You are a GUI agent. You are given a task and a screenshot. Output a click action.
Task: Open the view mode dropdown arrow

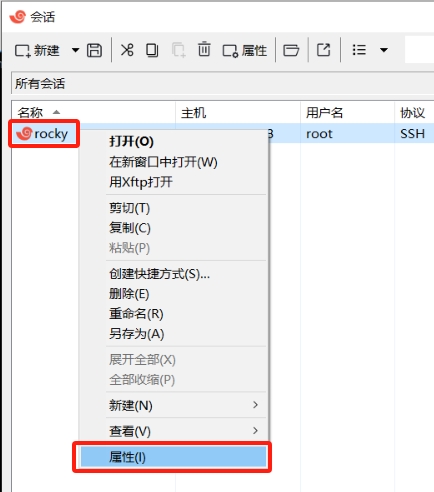pyautogui.click(x=384, y=50)
